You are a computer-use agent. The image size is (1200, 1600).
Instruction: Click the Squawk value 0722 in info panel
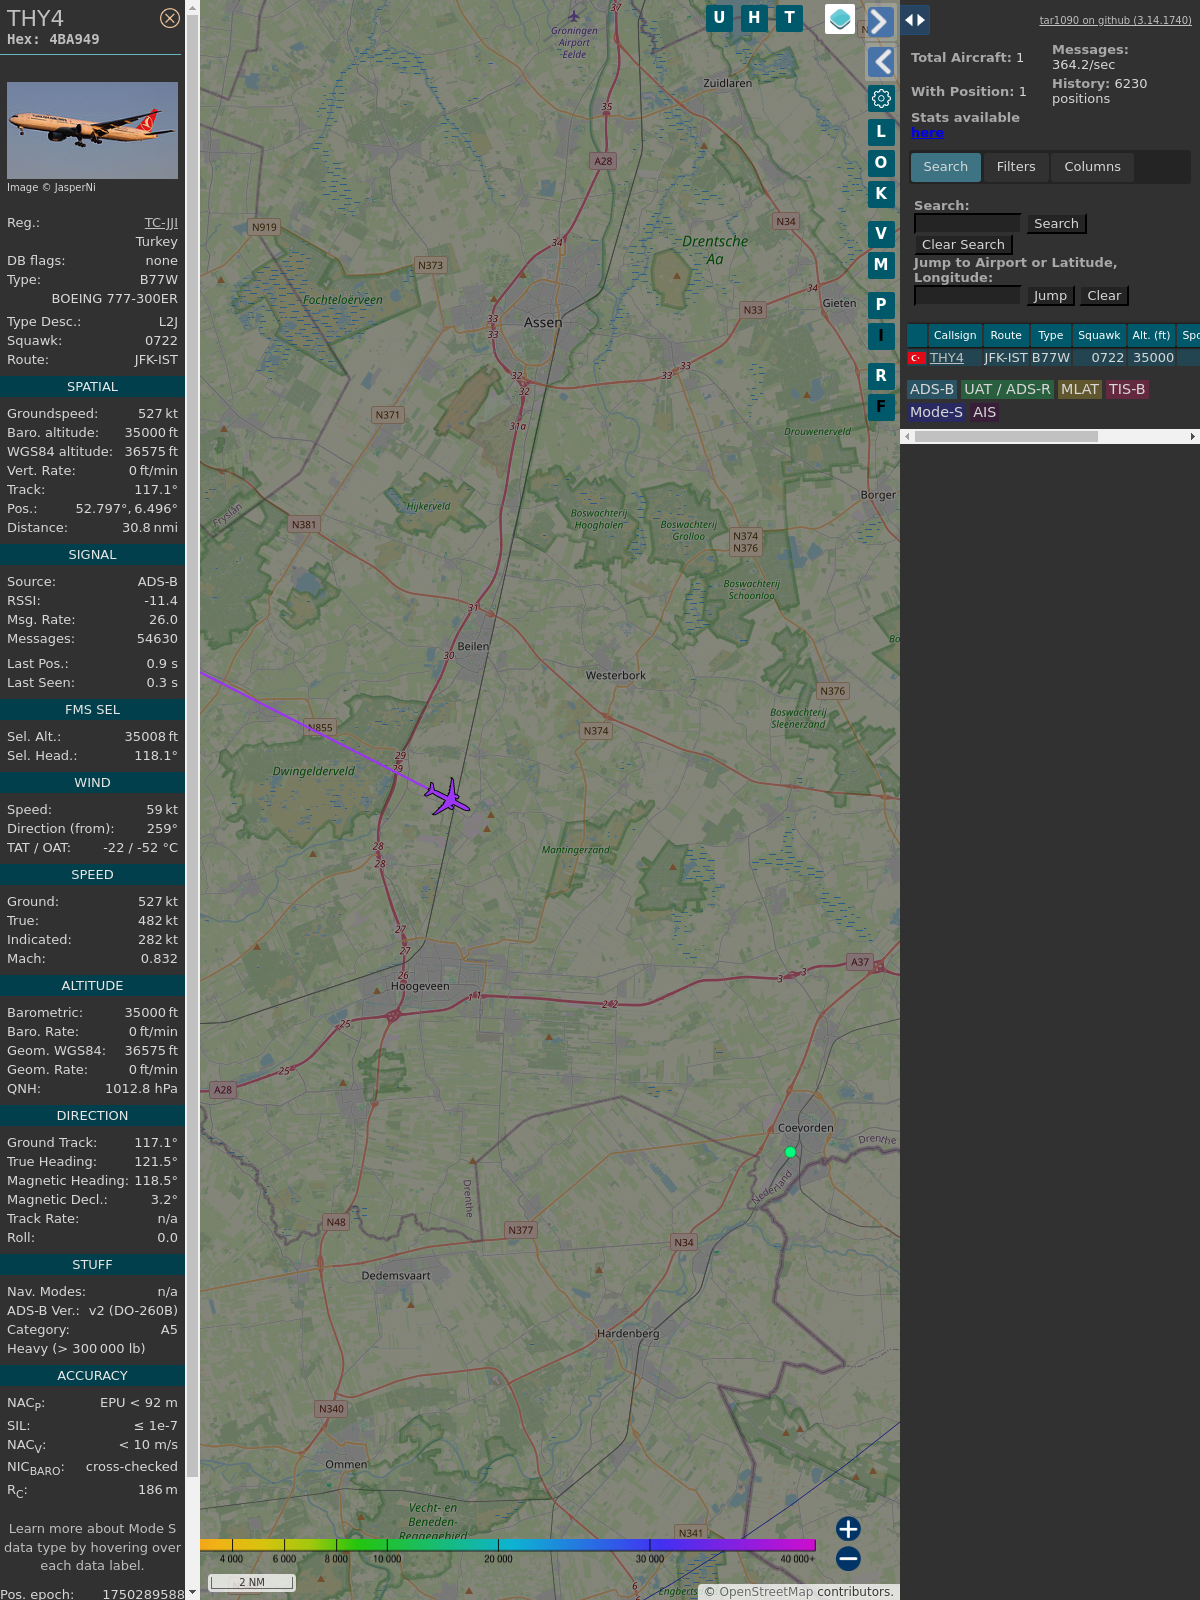coord(161,341)
